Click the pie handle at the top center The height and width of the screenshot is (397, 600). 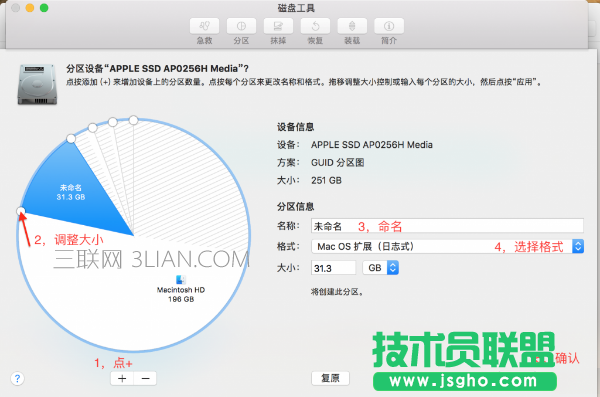133,120
